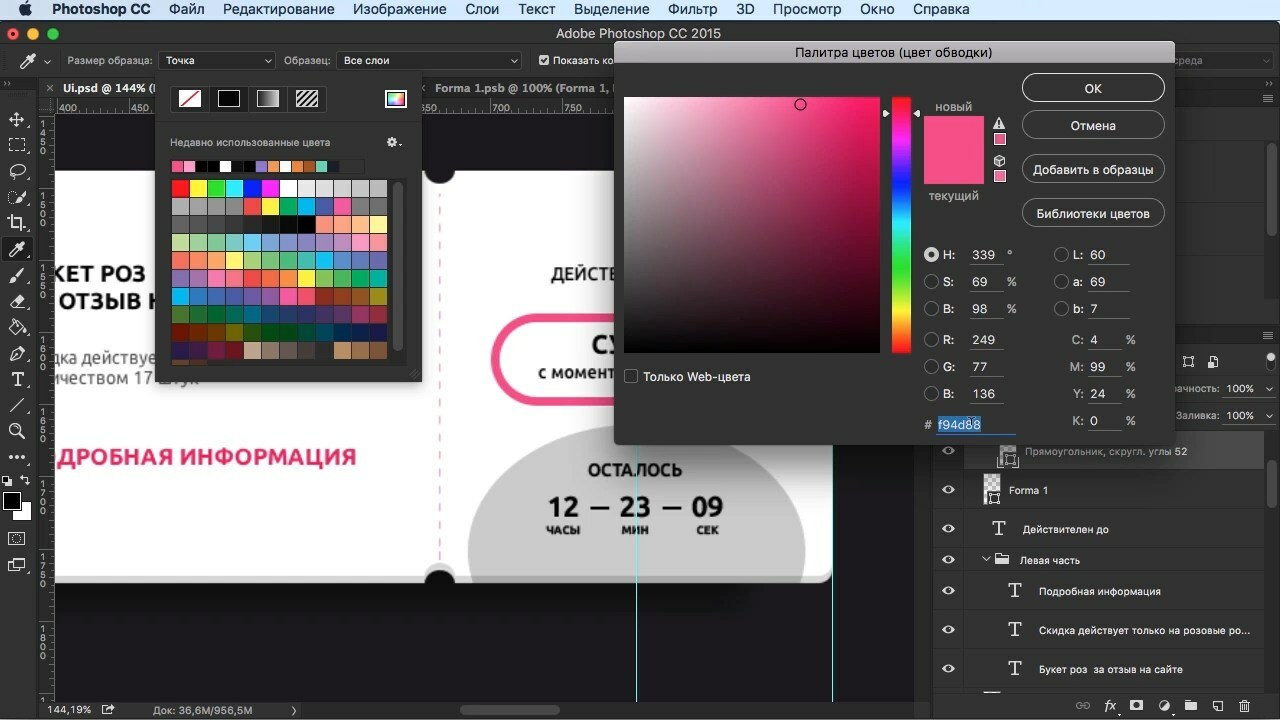Click the vertical hue slider strip

902,225
